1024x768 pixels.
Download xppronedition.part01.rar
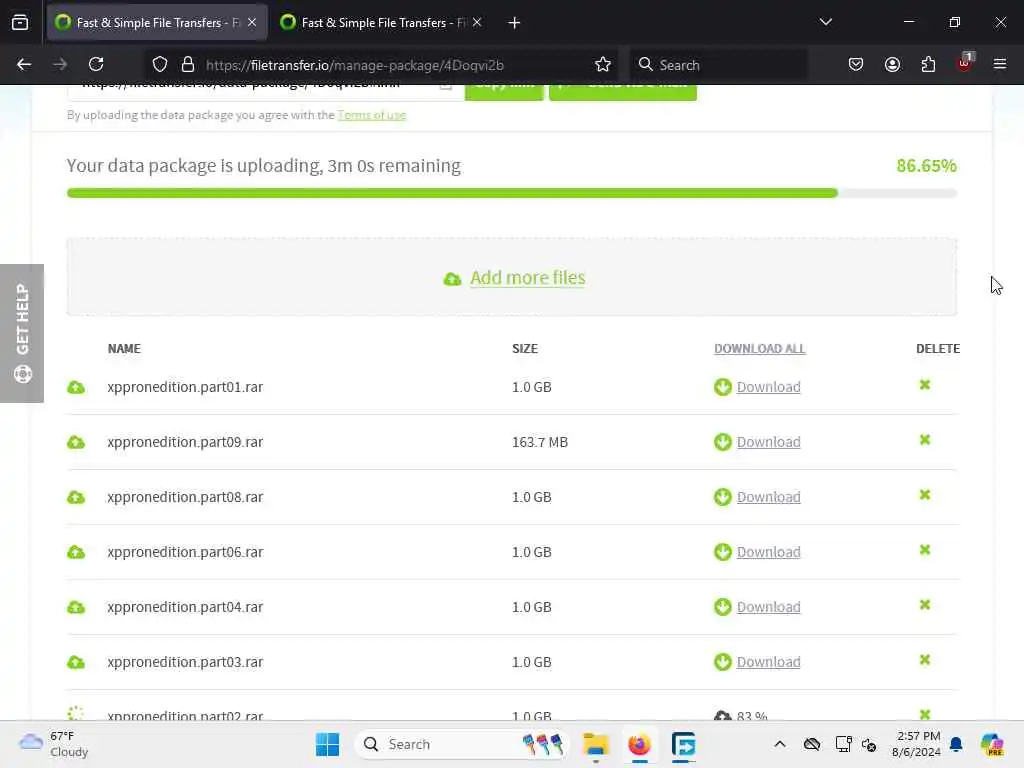click(x=768, y=387)
